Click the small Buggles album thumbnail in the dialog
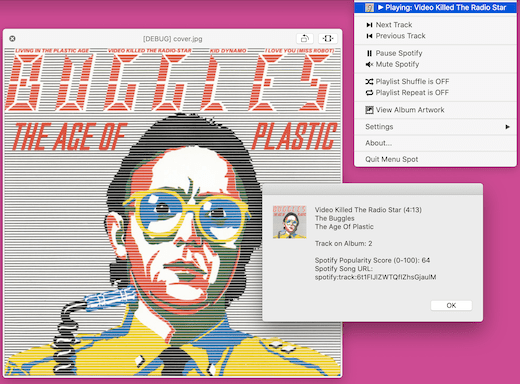Viewport: 520px width, 384px height. [x=289, y=222]
